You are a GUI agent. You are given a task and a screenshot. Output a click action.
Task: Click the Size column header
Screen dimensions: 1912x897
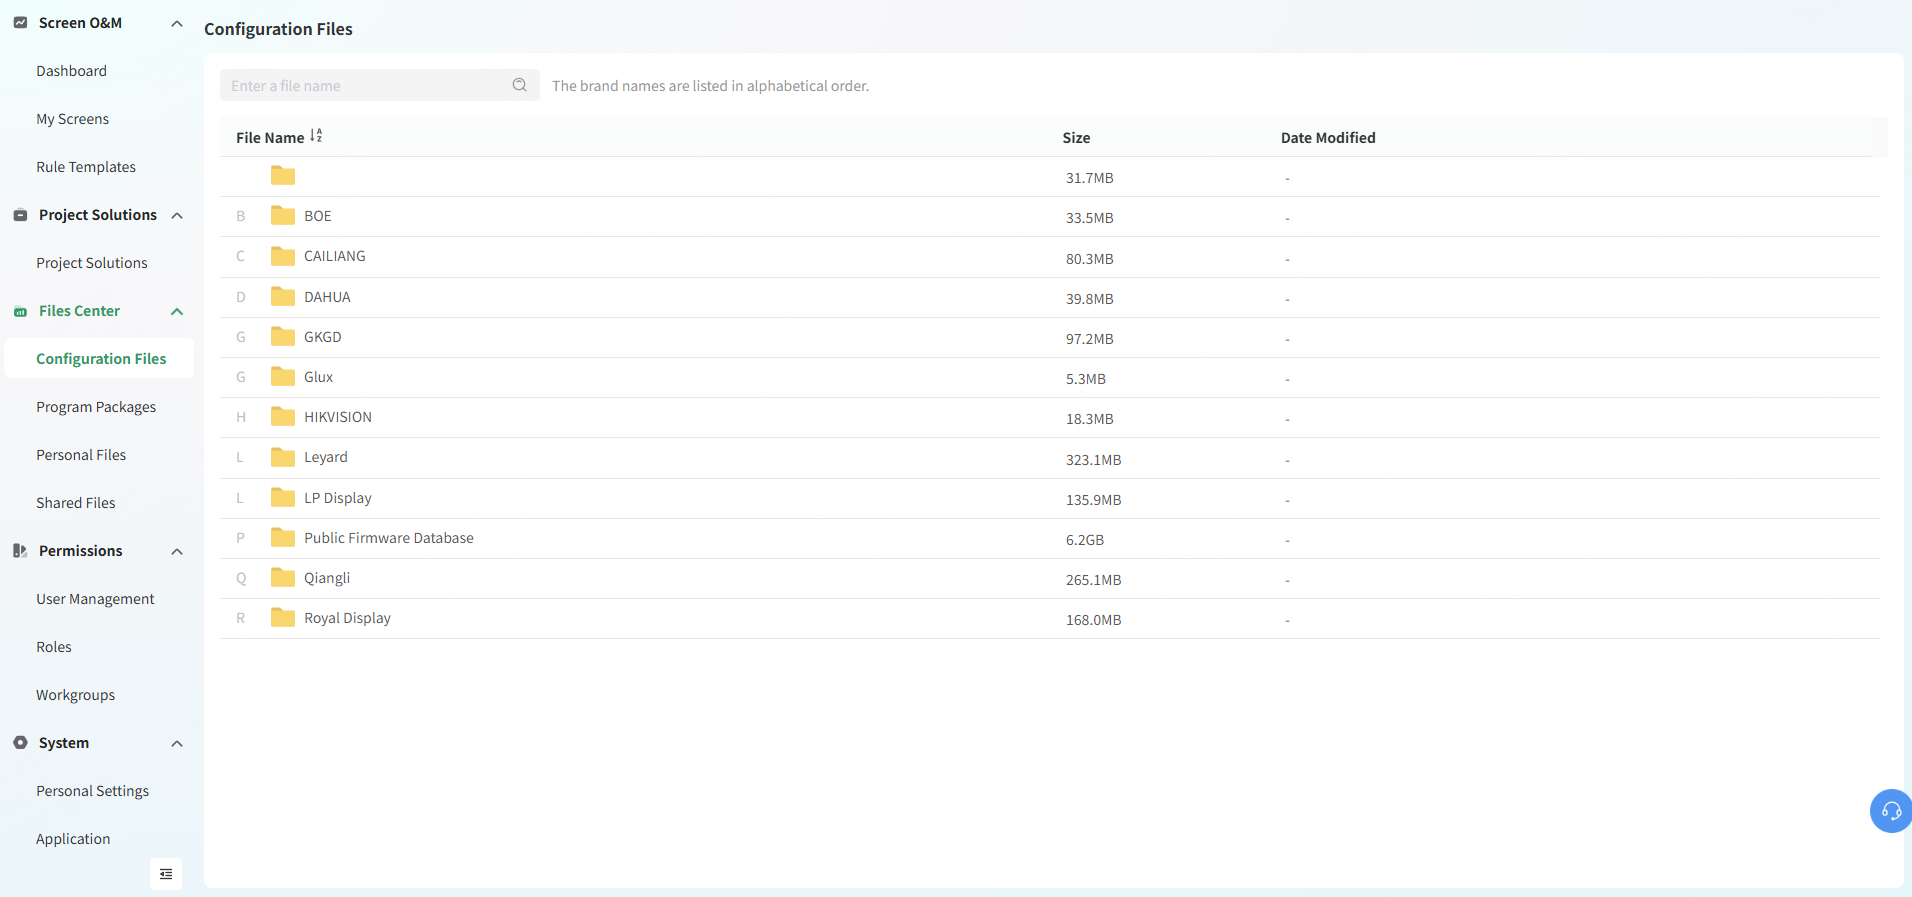click(x=1076, y=138)
